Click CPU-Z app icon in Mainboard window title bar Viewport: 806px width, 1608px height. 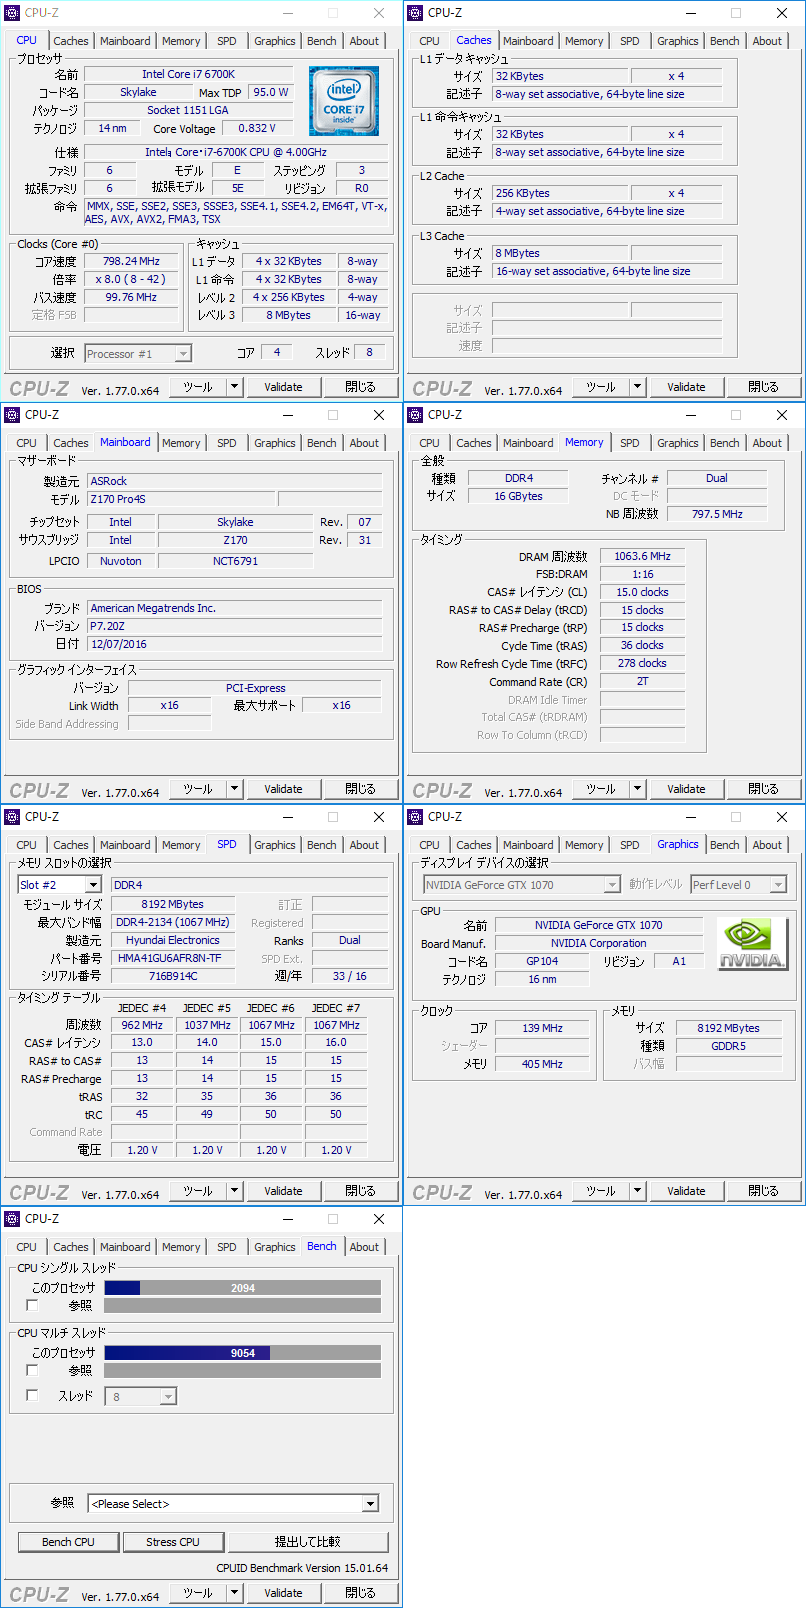click(13, 415)
